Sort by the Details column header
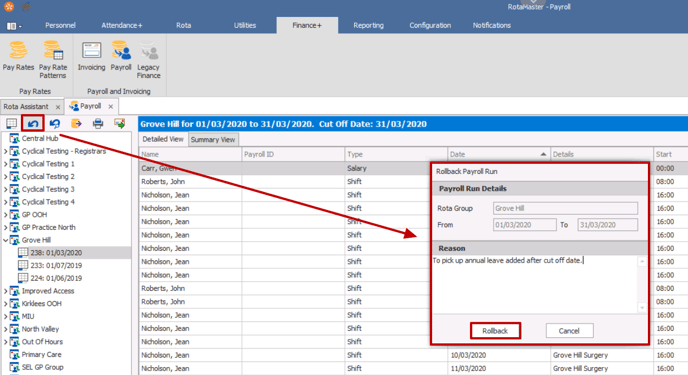 coord(602,154)
